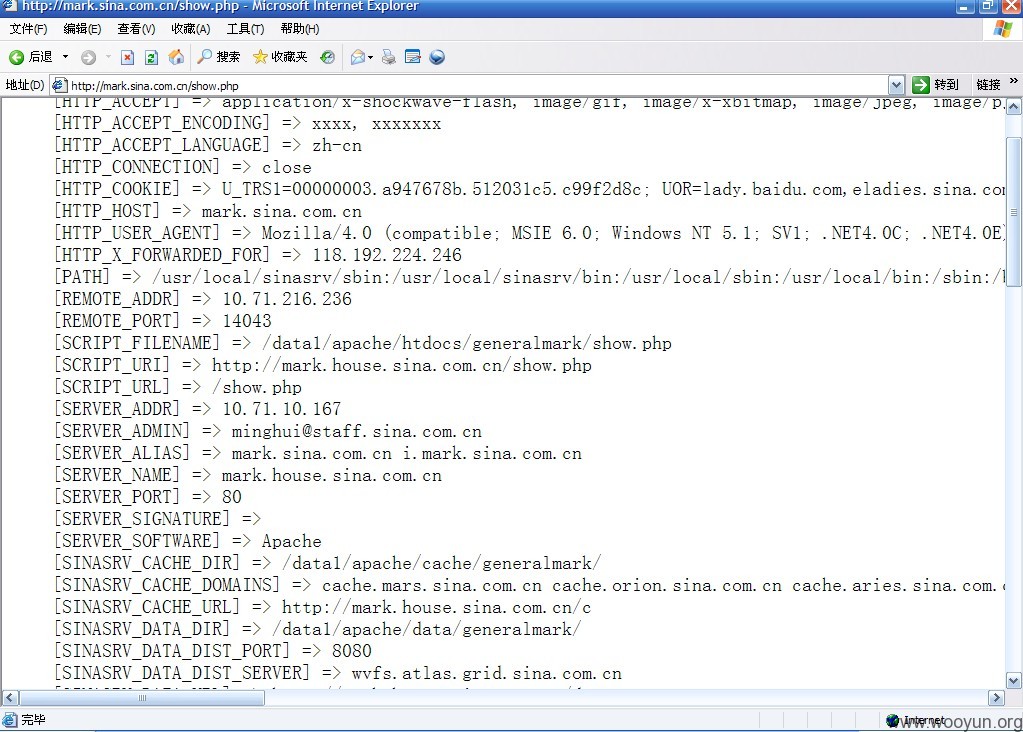Open the History clock icon
Screen dimensions: 1023x732
click(328, 57)
